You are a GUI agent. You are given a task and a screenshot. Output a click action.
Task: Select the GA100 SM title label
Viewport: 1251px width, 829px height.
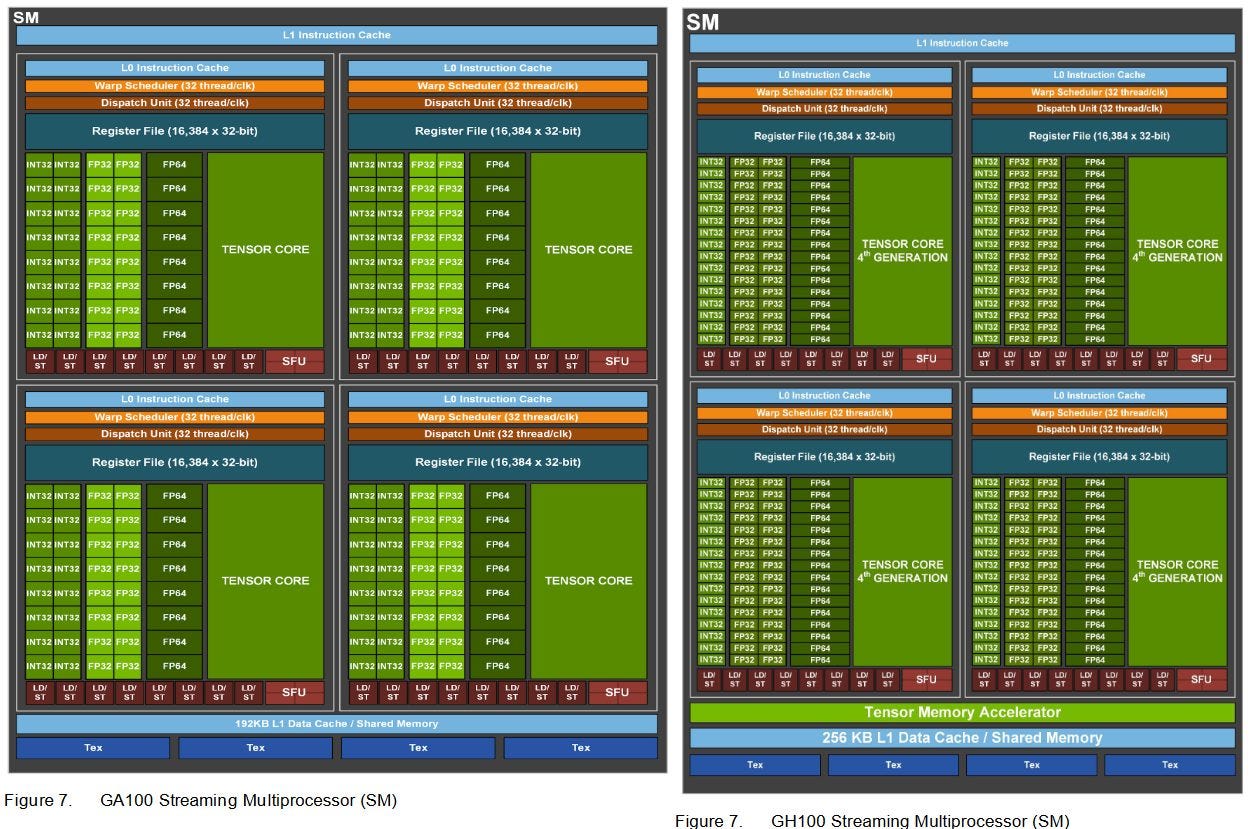[26, 17]
